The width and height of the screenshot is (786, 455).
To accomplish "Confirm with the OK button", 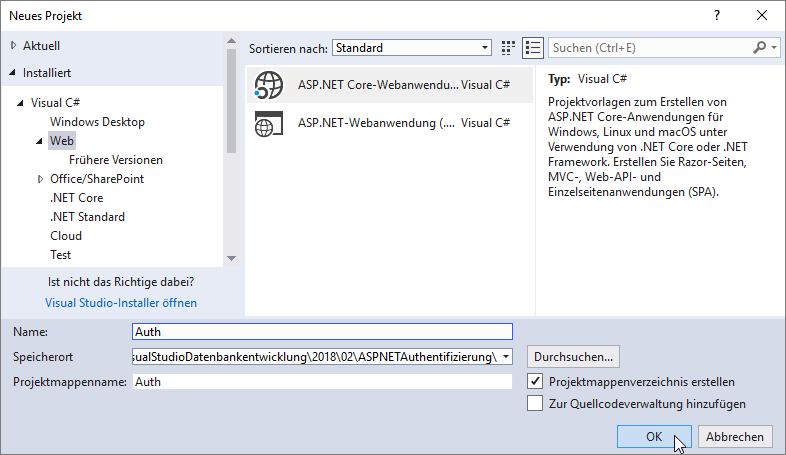I will (x=654, y=436).
